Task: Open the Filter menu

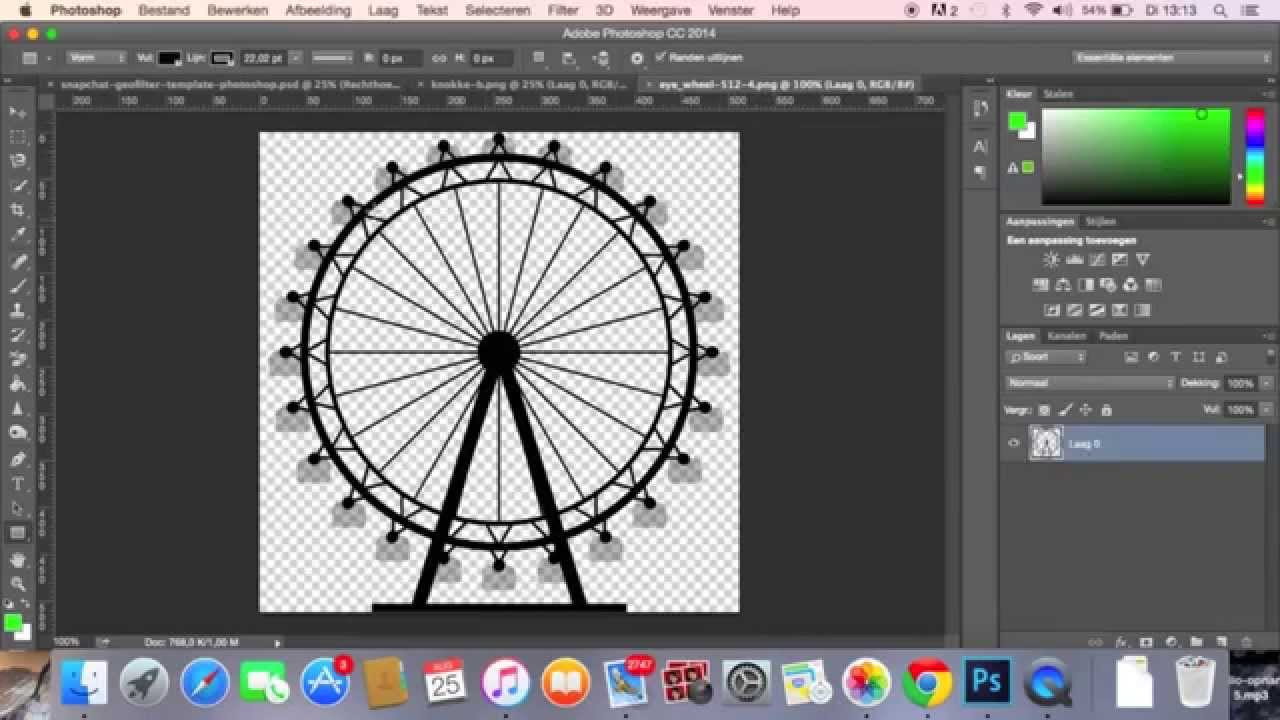Action: (x=562, y=10)
